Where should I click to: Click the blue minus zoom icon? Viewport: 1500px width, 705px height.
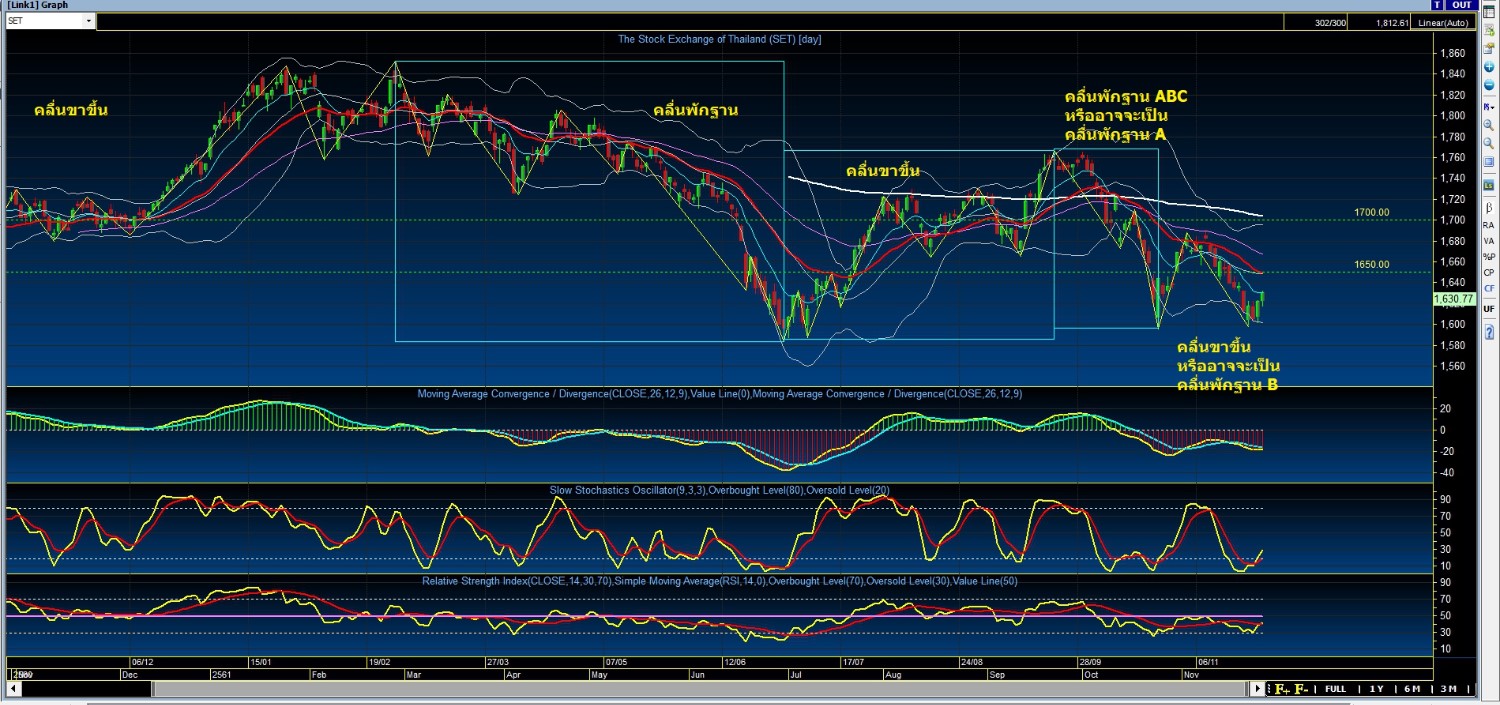pos(1488,85)
